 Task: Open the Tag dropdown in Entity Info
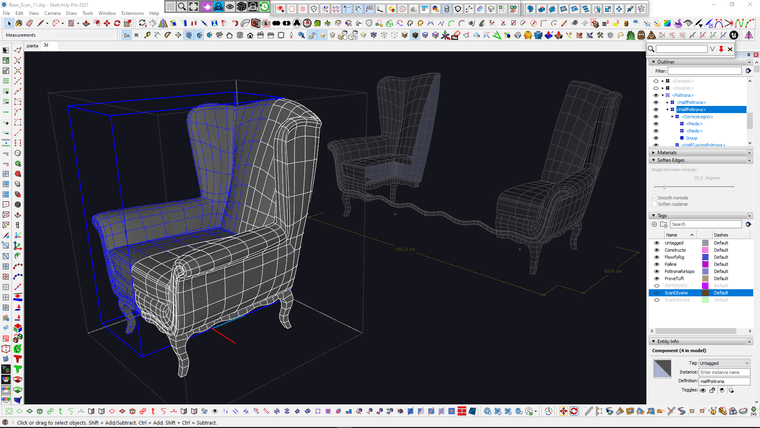click(722, 363)
